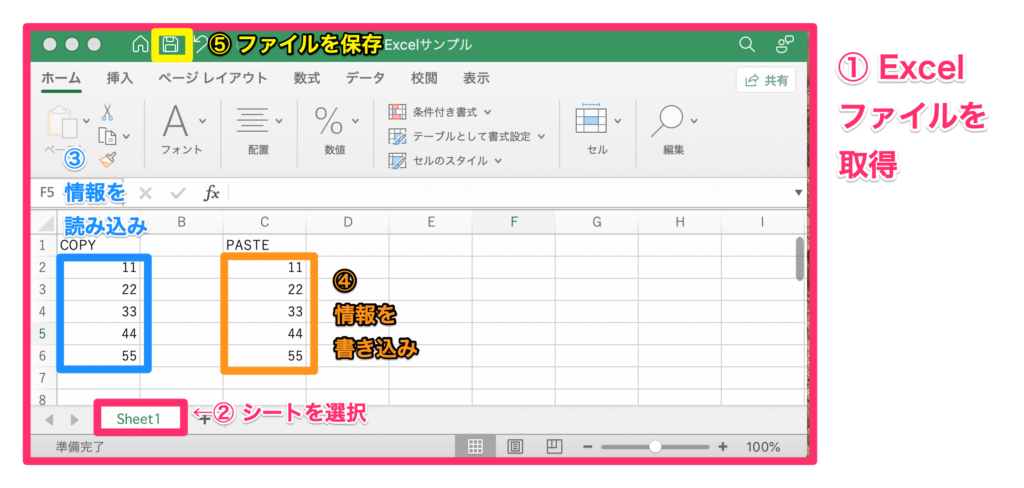Viewport: 1024px width, 488px height.
Task: Click the vertical scrollbar thumb
Action: click(x=799, y=259)
